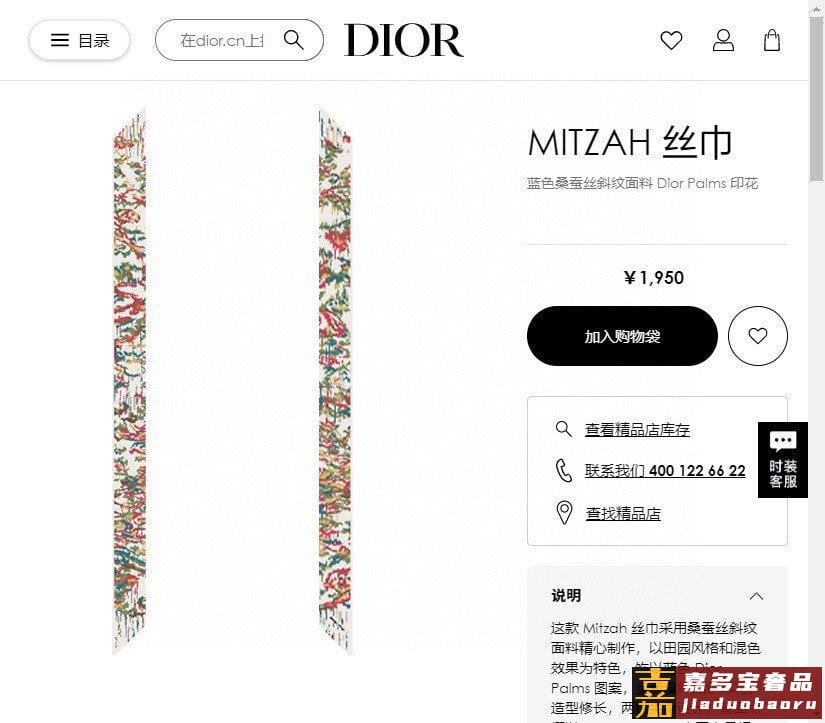Click the 说明 section header

tap(657, 596)
